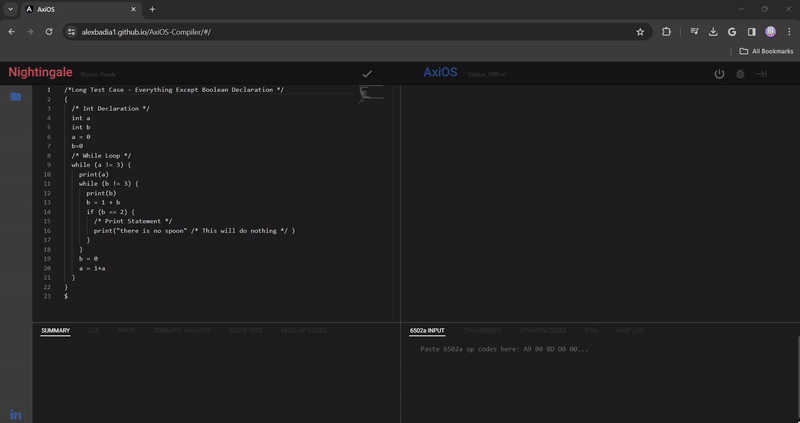Click the browser address bar URL

(146, 32)
